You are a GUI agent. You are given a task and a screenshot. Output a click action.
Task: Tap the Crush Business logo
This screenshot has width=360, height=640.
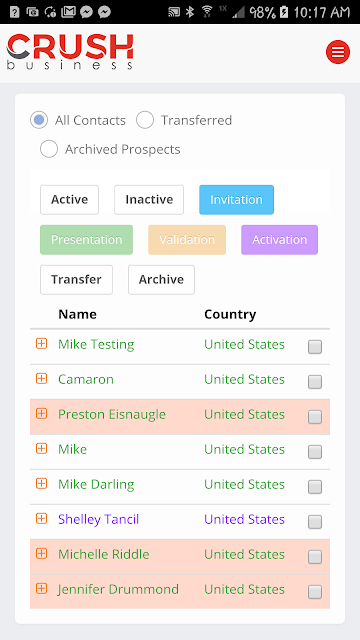pyautogui.click(x=70, y=52)
